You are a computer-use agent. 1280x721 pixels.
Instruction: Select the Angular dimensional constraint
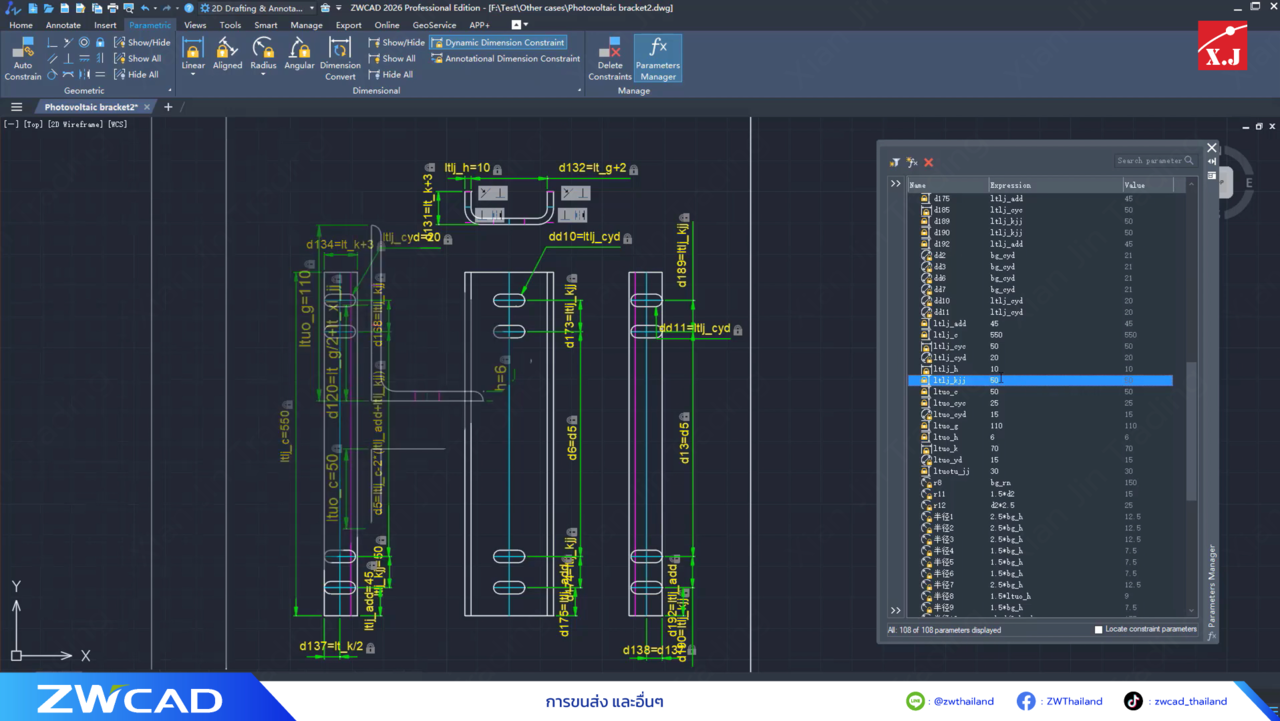point(299,53)
